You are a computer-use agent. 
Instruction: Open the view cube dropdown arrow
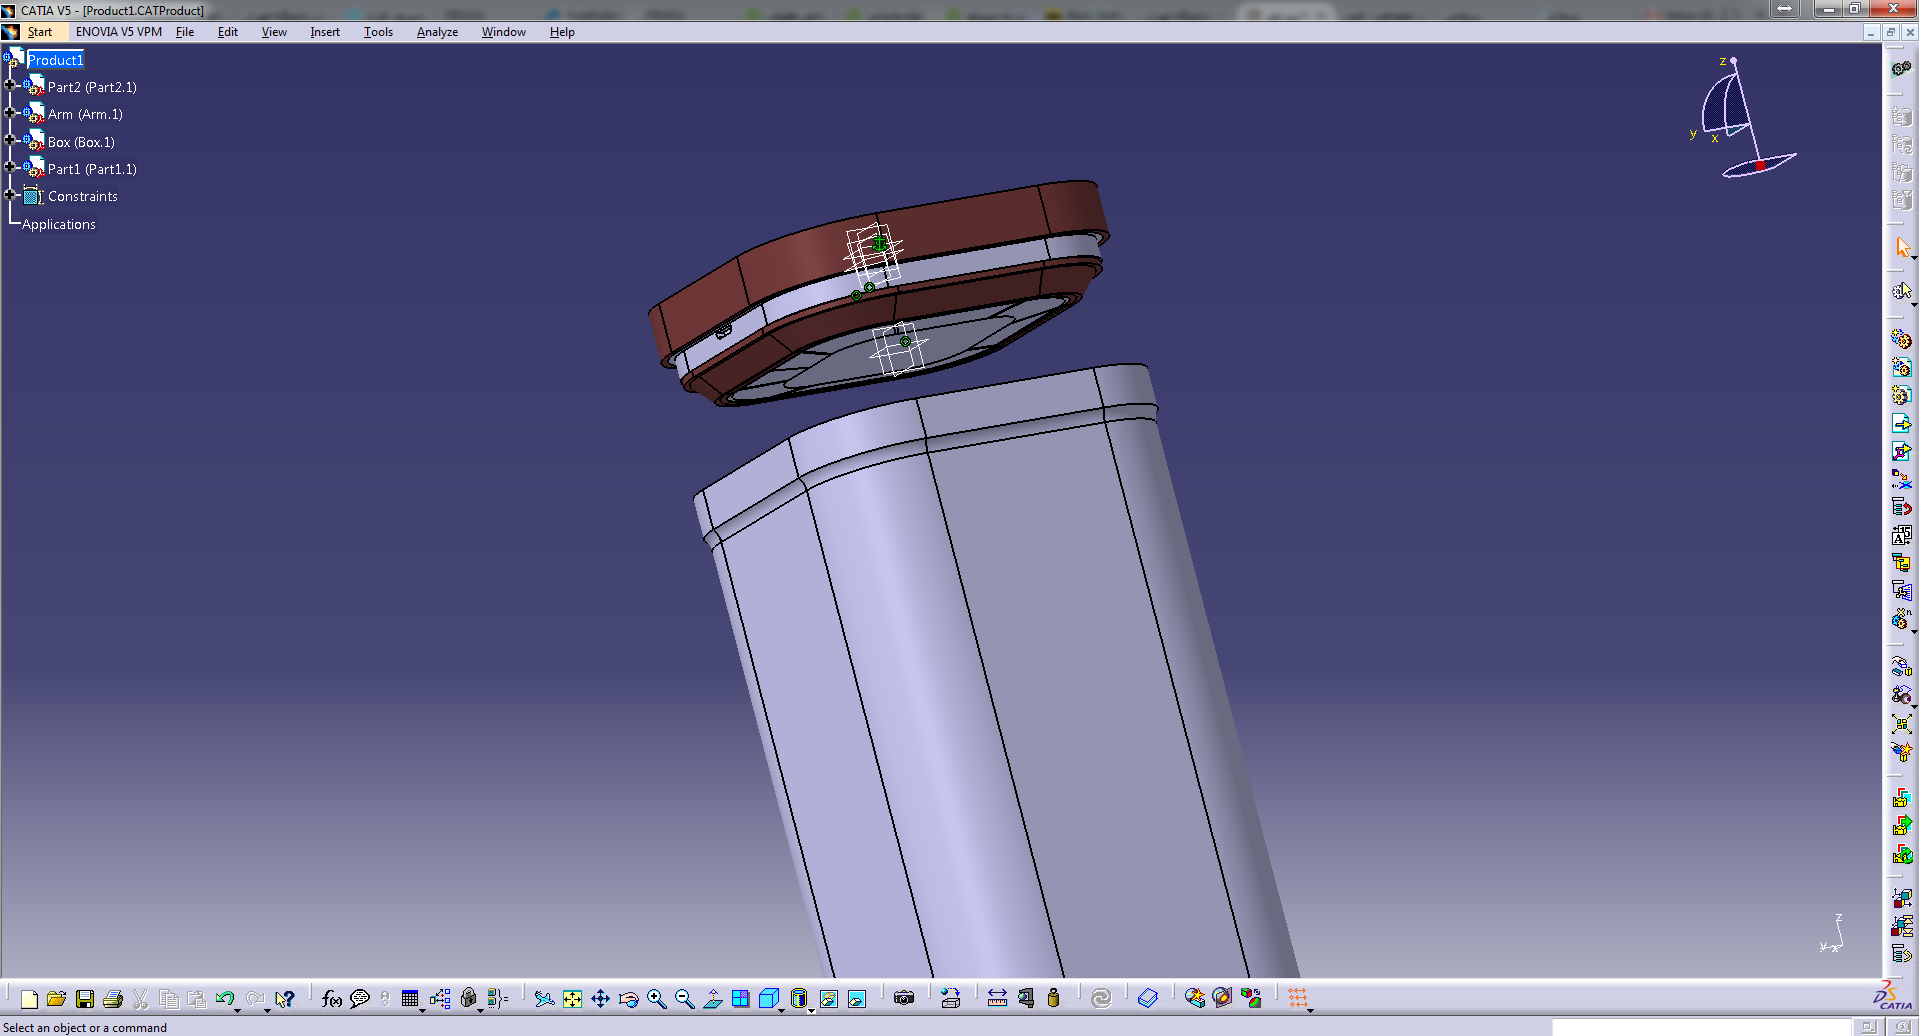tap(781, 1010)
